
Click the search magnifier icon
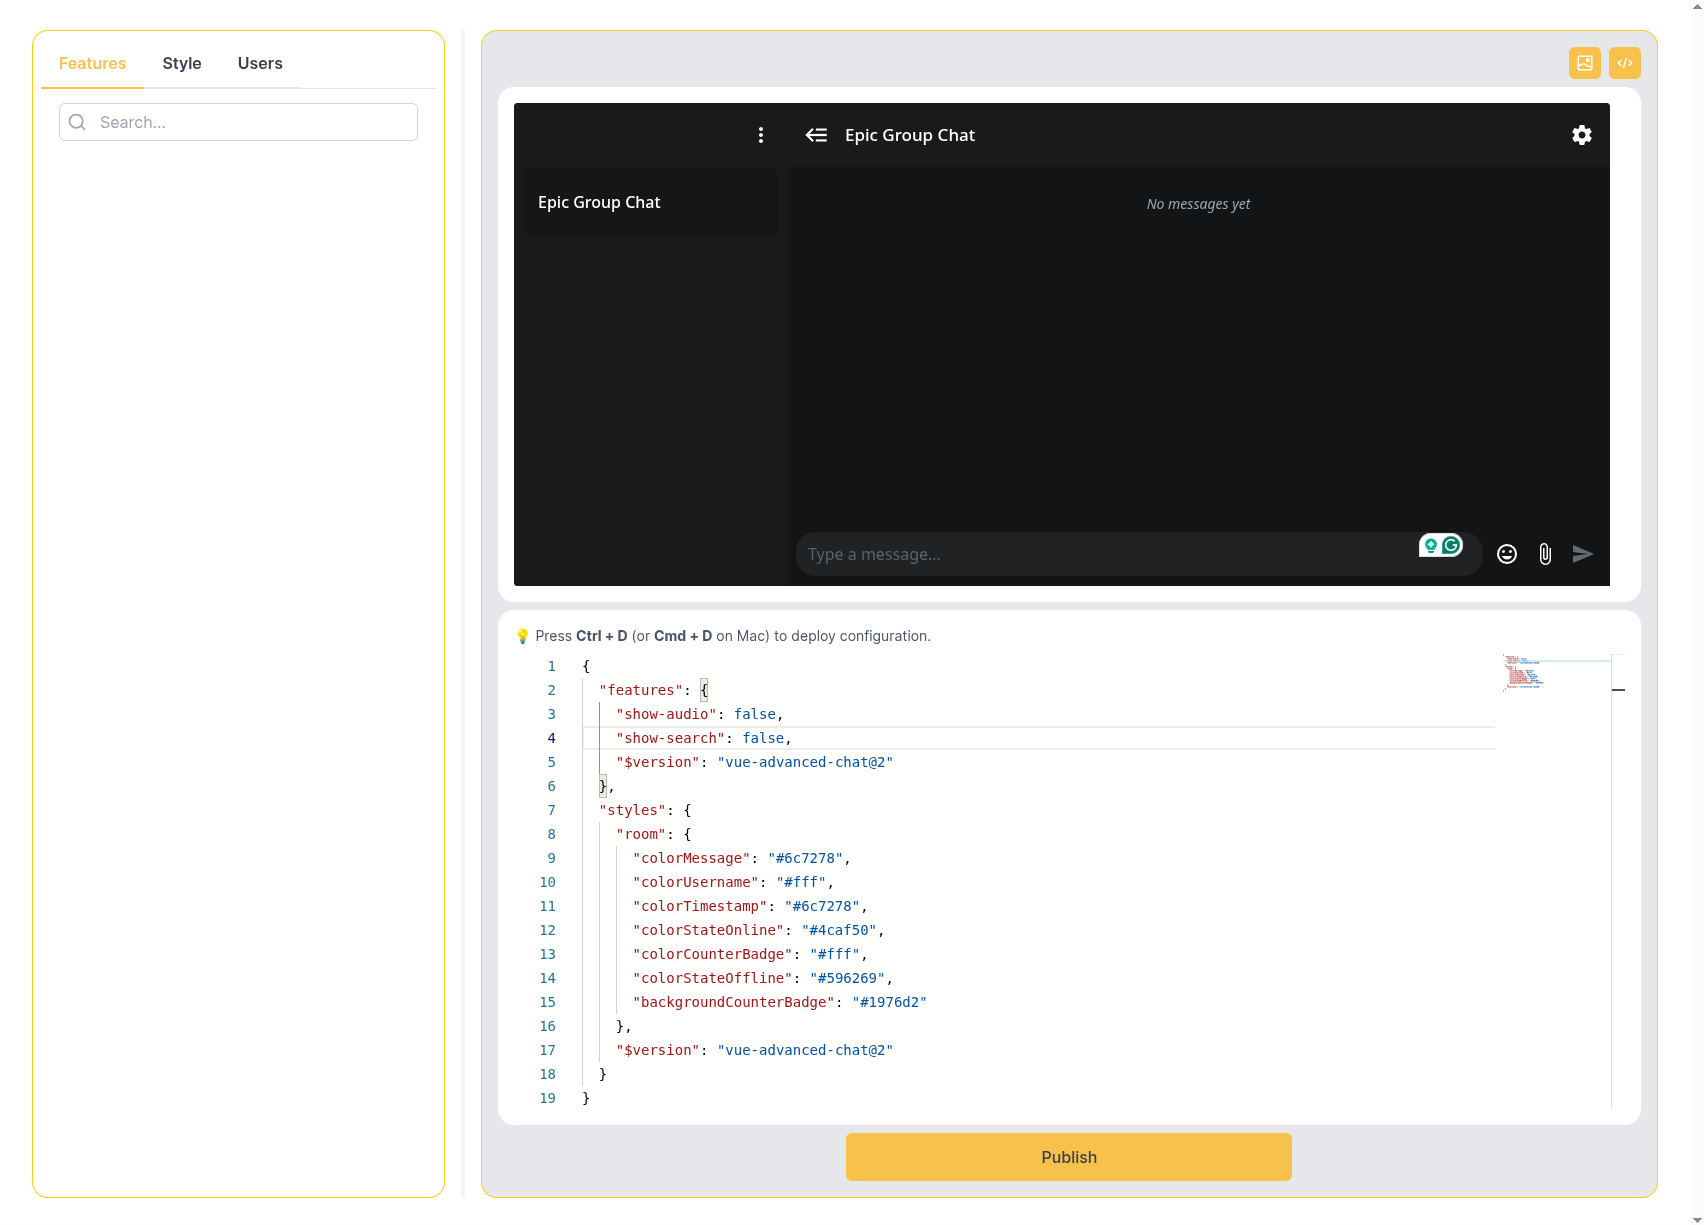click(x=77, y=122)
